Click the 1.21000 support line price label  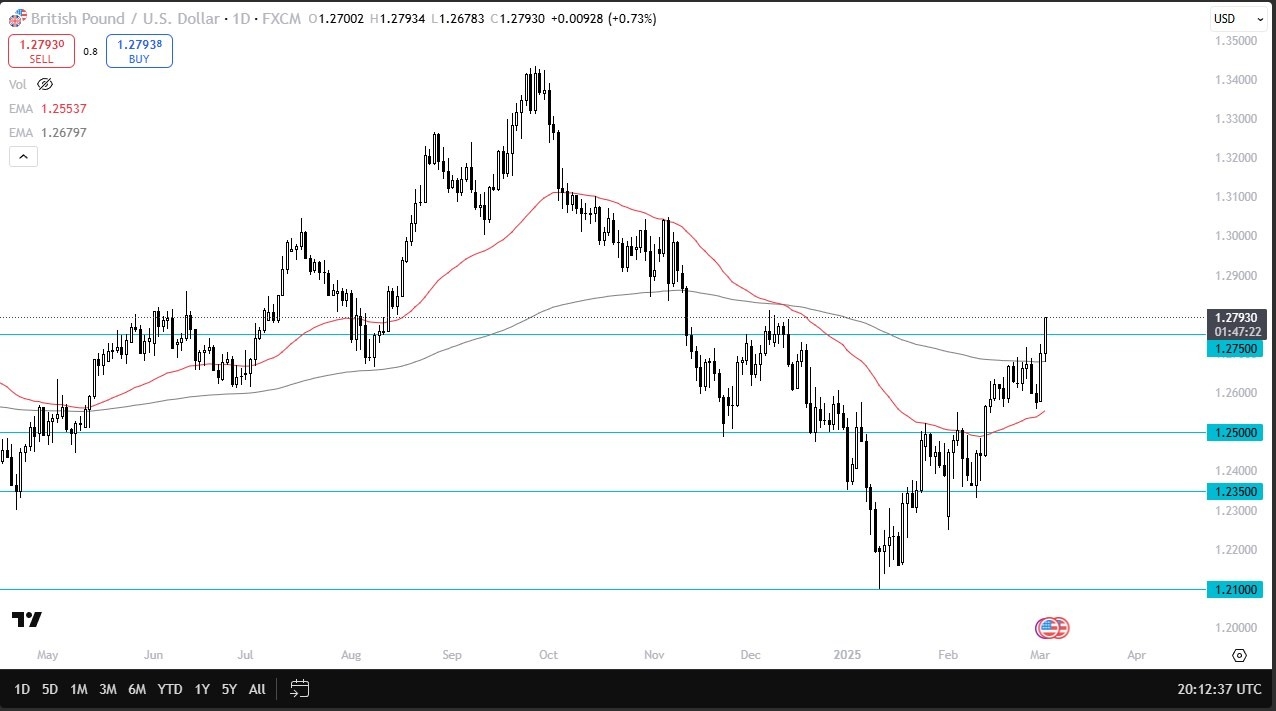point(1238,589)
